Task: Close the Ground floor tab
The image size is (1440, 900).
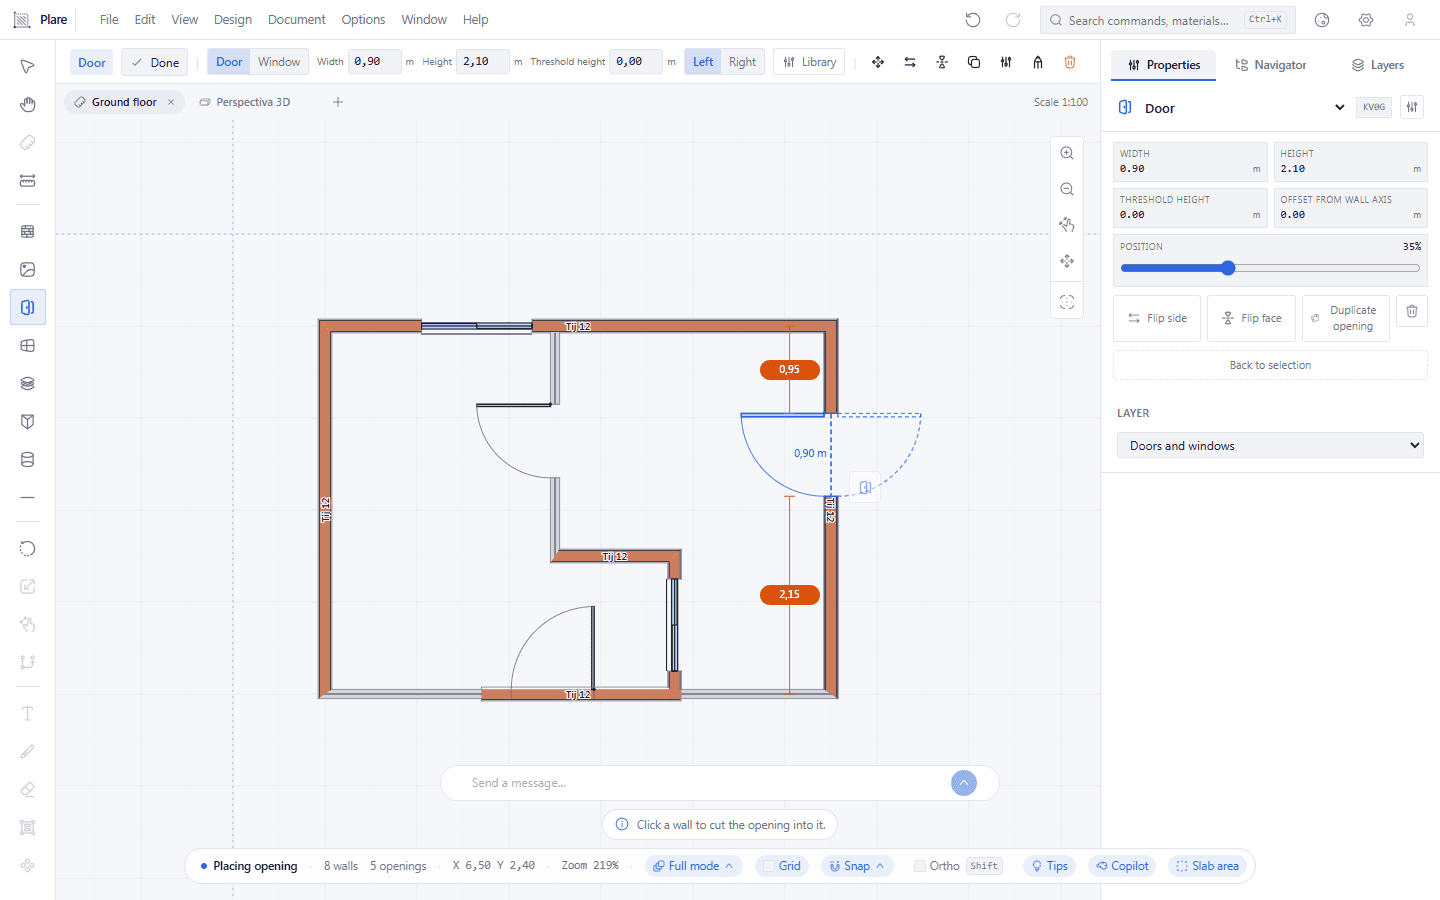Action: coord(171,102)
